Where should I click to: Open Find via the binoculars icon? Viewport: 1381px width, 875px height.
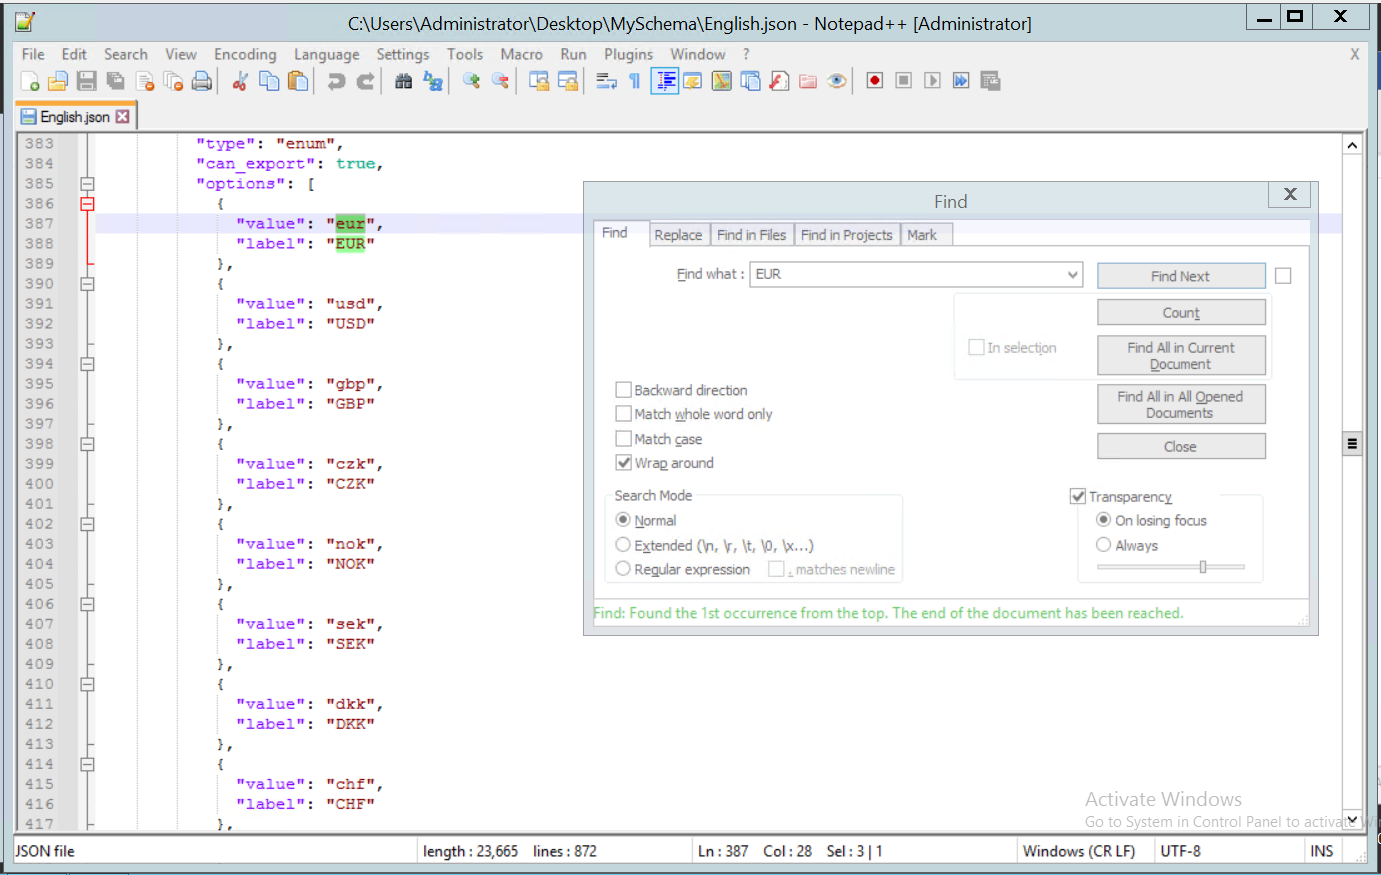[x=403, y=82]
